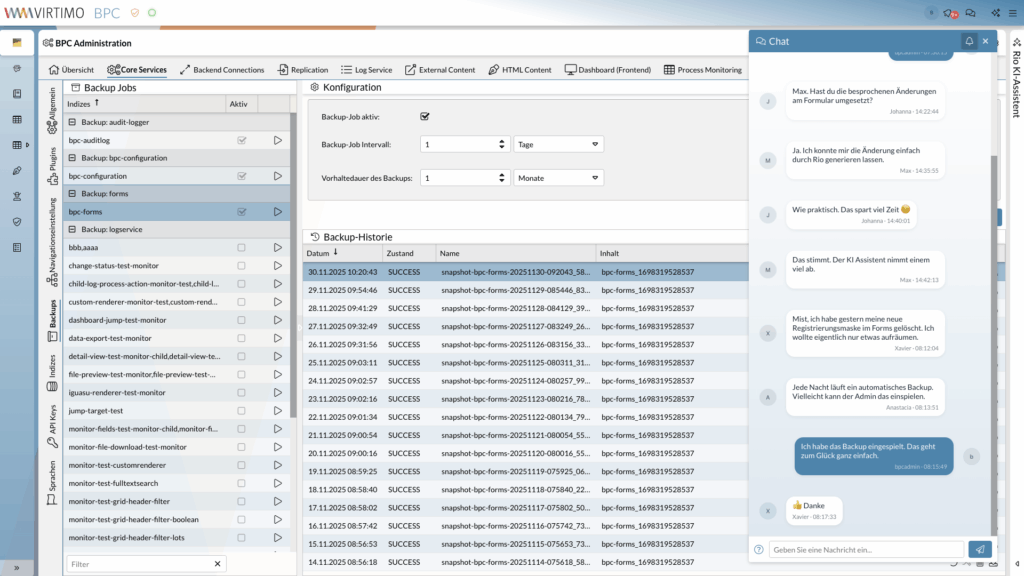Screen dimensions: 1024x576
Task: Open the AI assistant sparkle icon in header
Action: coord(996,13)
